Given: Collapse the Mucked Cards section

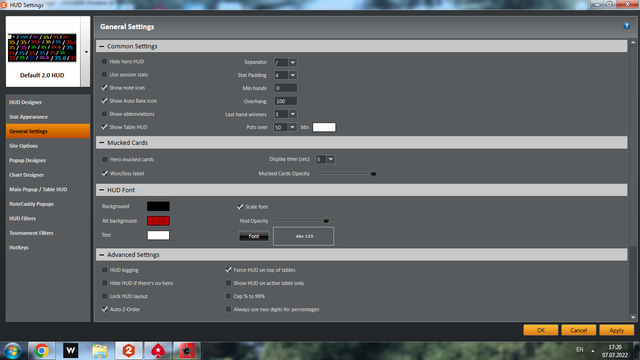Looking at the screenshot, I should 102,143.
